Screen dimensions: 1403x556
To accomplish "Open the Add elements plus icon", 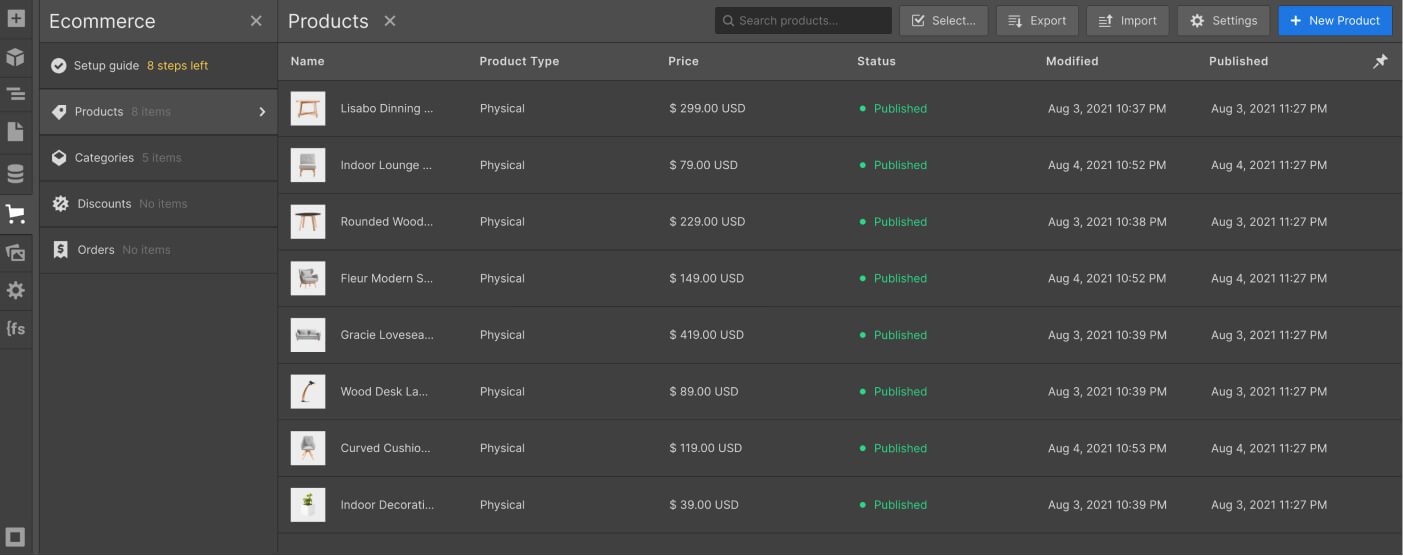I will [15, 18].
